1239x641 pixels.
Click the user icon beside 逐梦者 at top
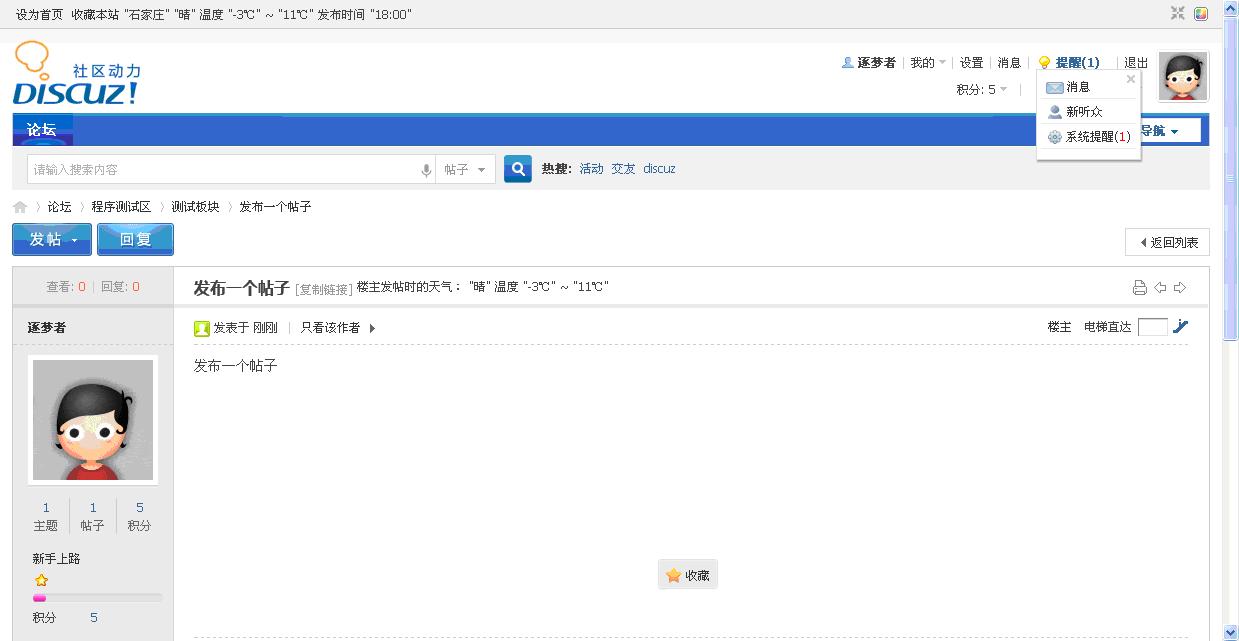click(x=848, y=62)
